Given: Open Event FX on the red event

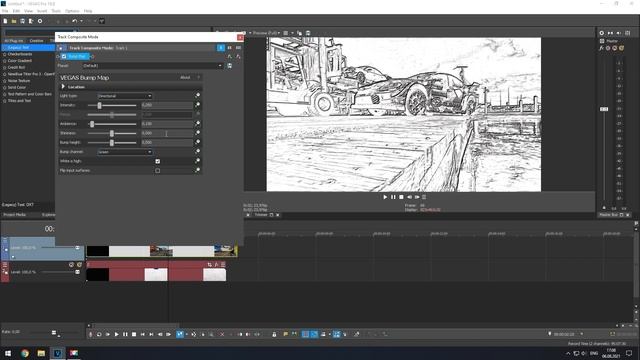Looking at the screenshot, I should click(x=216, y=264).
